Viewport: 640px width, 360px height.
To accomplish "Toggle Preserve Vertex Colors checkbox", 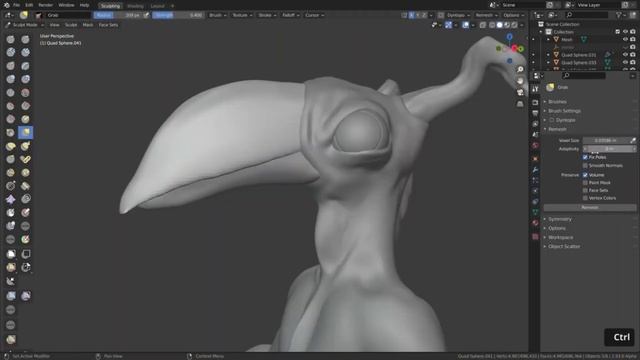I will click(585, 198).
